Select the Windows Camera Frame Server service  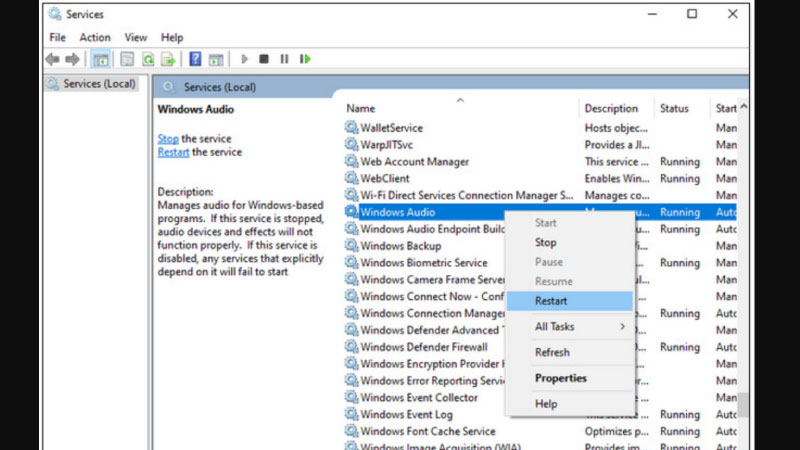pyautogui.click(x=432, y=279)
